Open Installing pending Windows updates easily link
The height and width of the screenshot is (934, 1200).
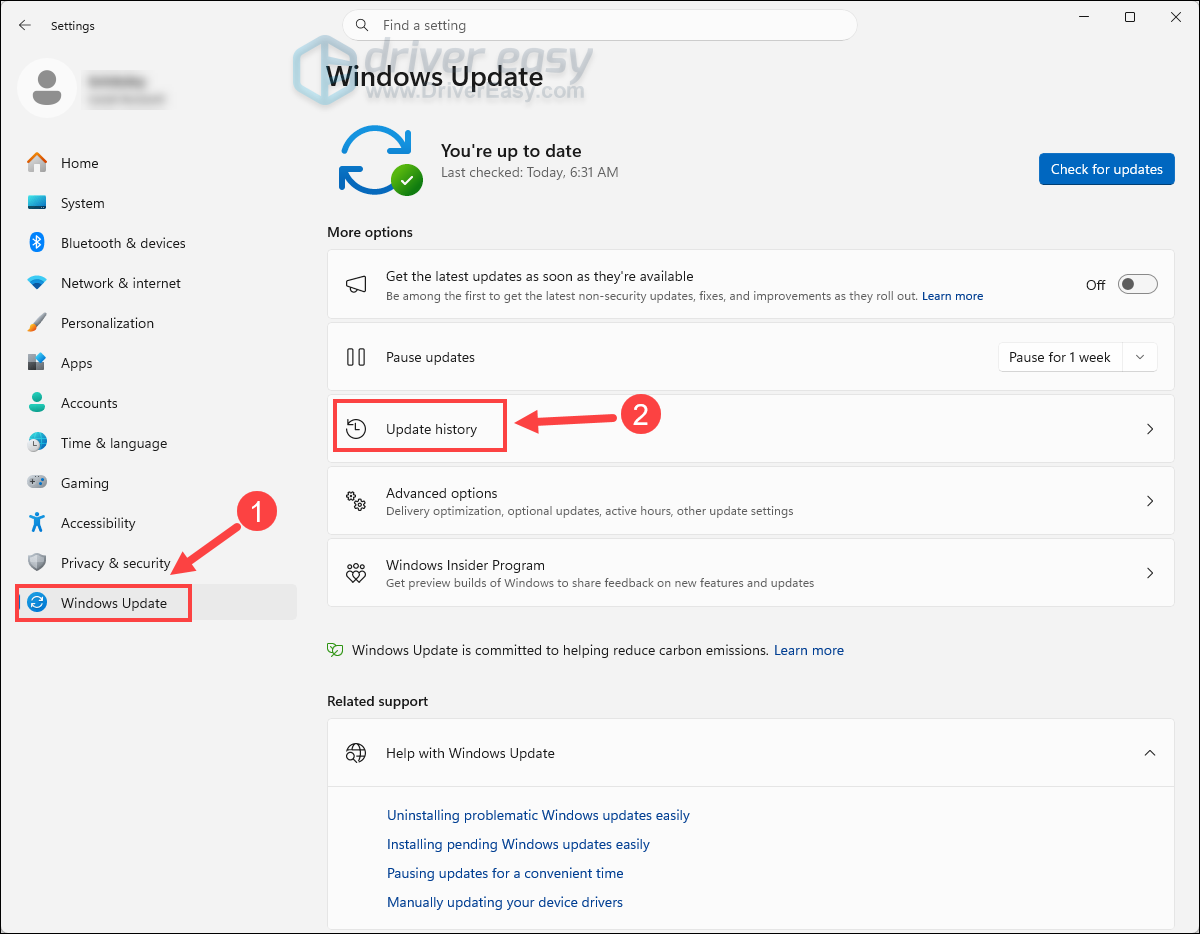point(518,844)
